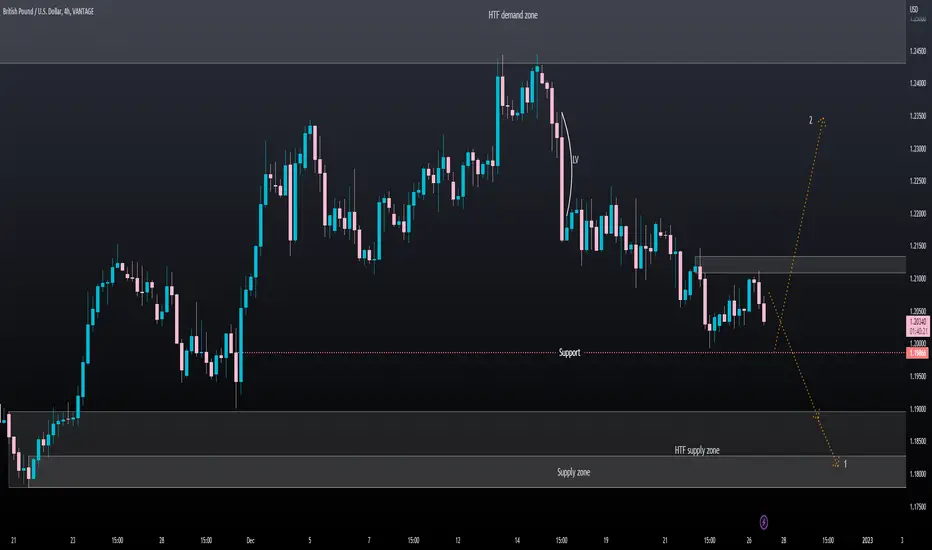Click the 5 date label on time axis
Viewport: 932px width, 550px height.
310,540
